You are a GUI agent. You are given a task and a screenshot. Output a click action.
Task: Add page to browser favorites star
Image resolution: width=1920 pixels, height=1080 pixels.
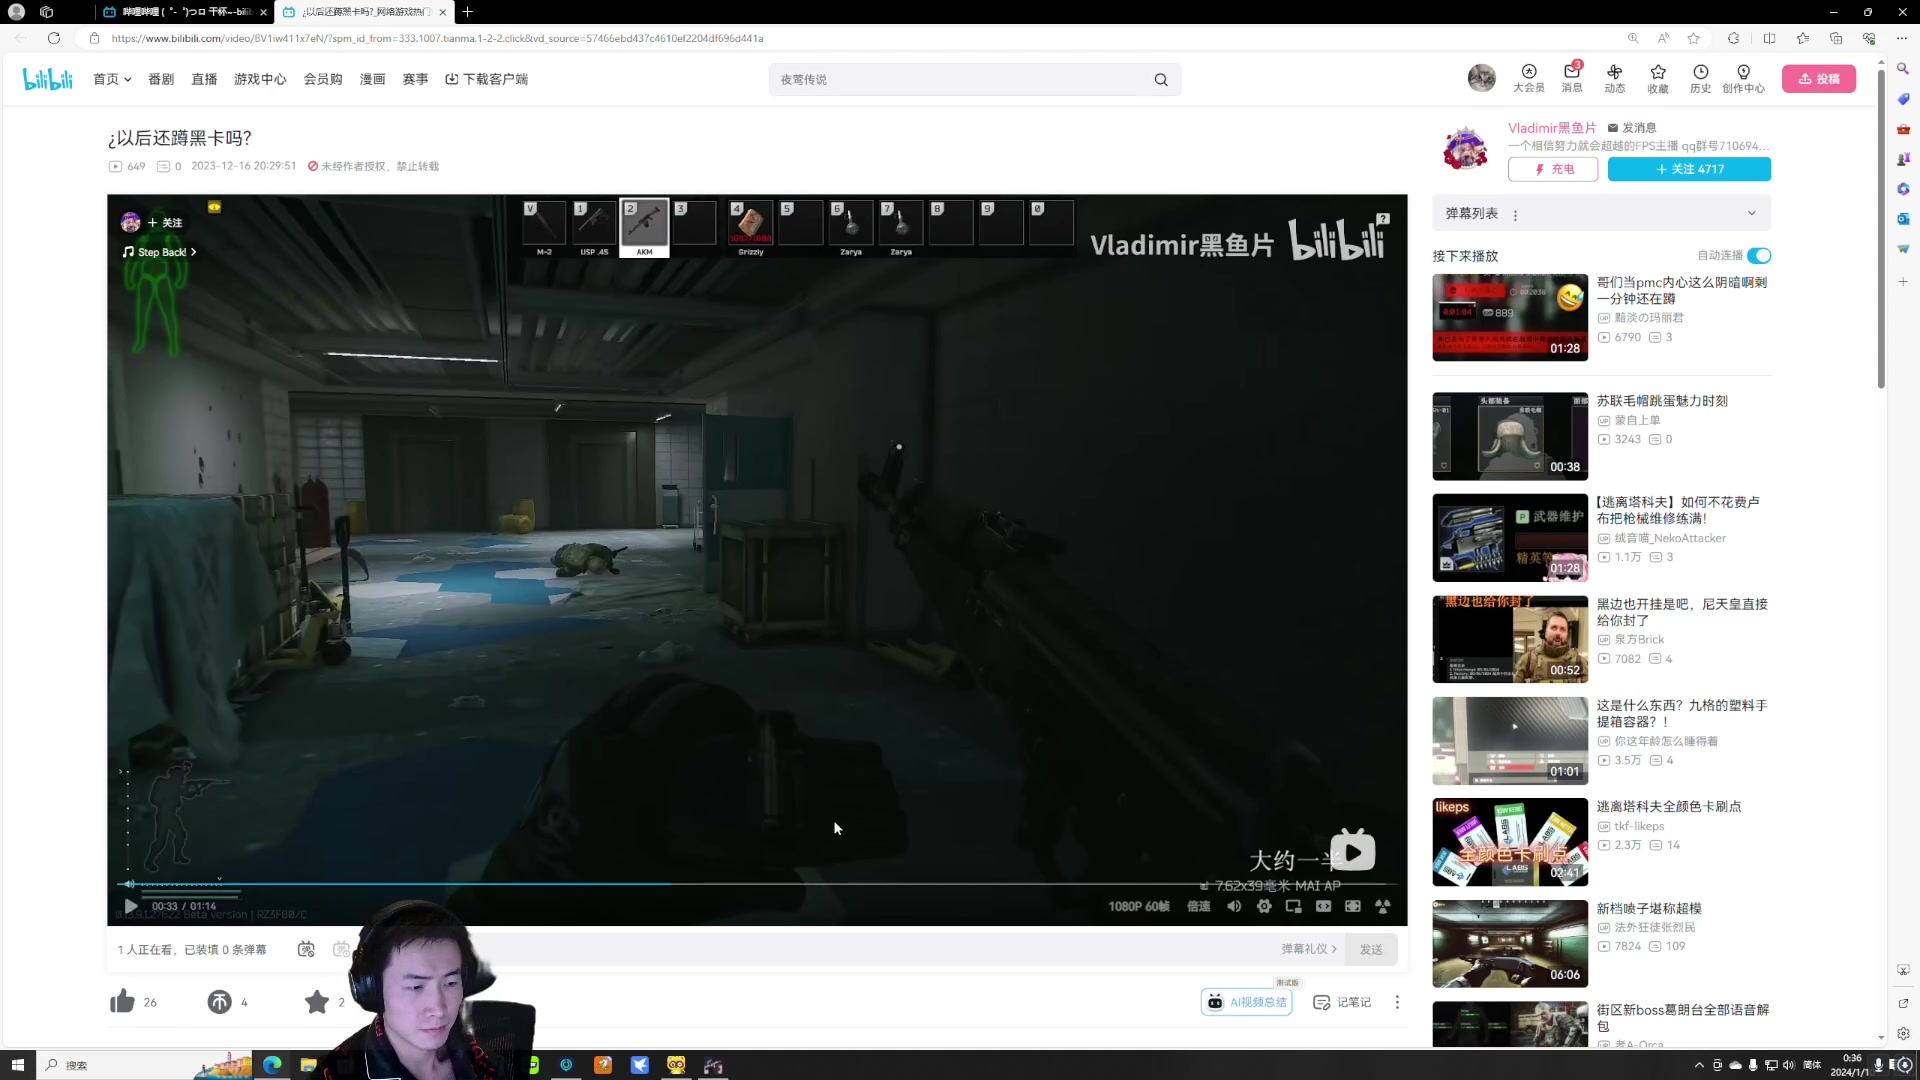1693,38
